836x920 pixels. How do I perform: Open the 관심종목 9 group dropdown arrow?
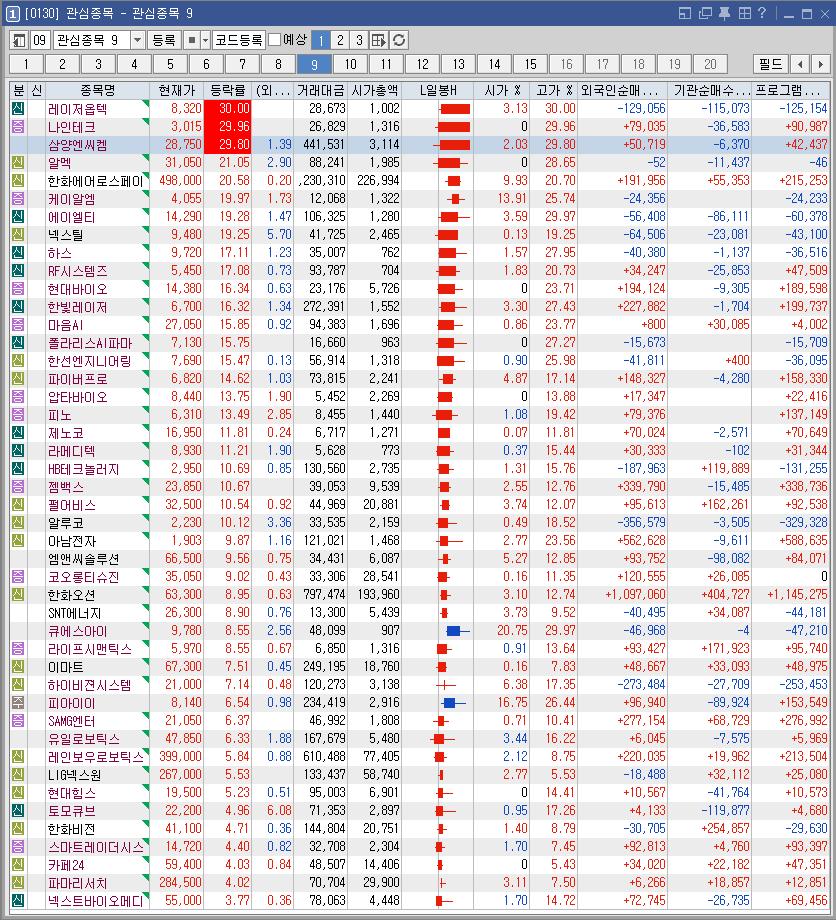(137, 40)
